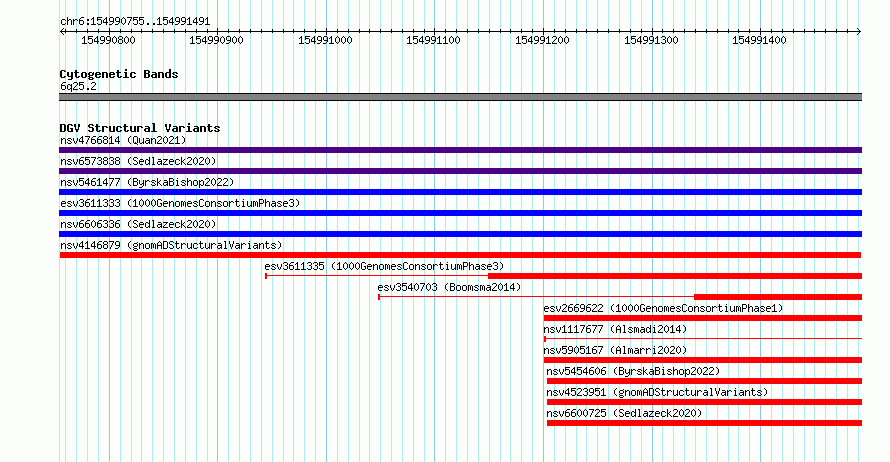Screen dimensions: 890x462
Task: Click the gray 6q25.2 cytogenetic band bar
Action: [460, 97]
